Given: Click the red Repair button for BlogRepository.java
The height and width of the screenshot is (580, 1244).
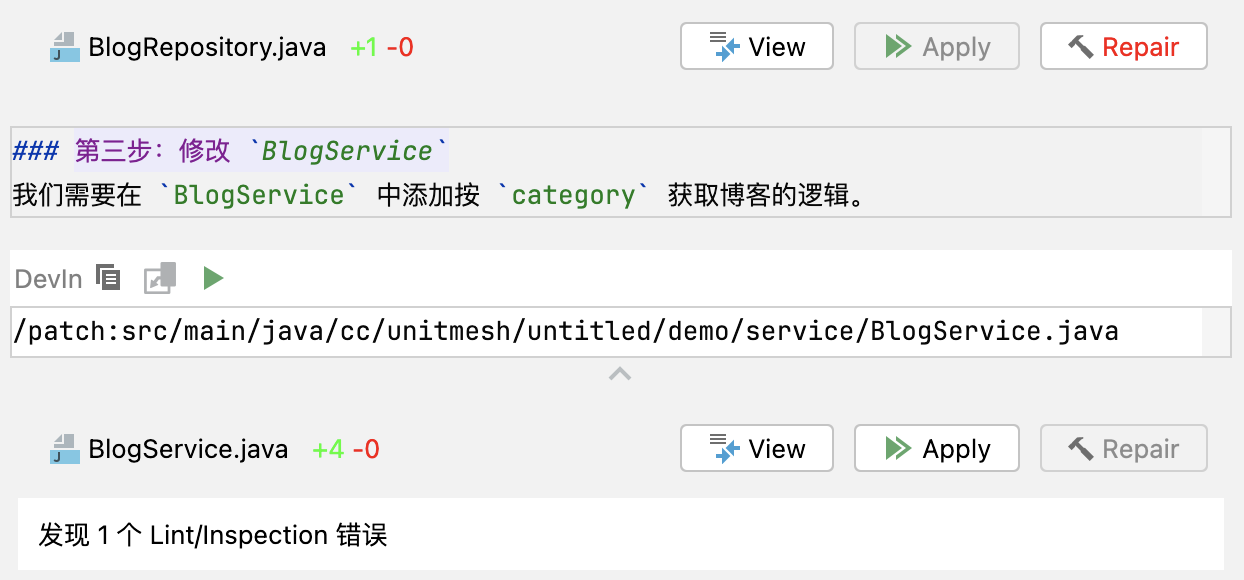Looking at the screenshot, I should 1124,47.
